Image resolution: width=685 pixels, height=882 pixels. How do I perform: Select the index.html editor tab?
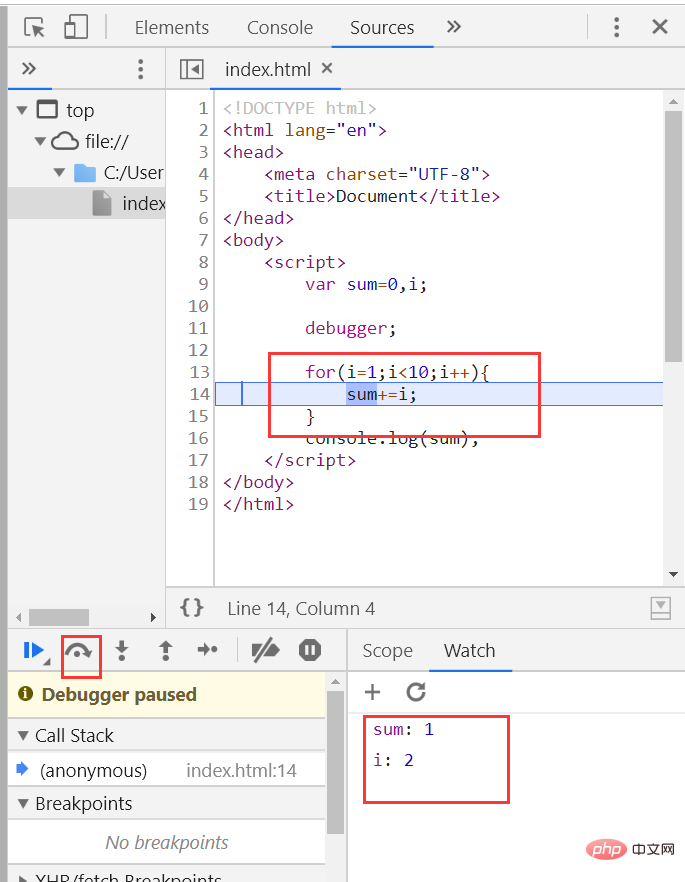pyautogui.click(x=268, y=69)
